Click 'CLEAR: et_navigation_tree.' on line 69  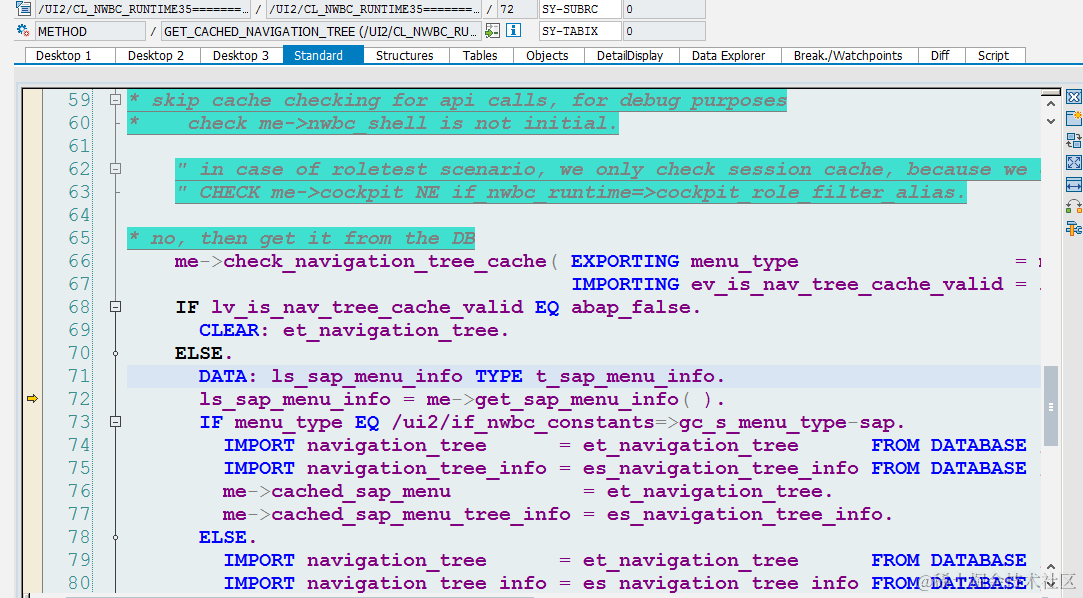[x=354, y=330]
